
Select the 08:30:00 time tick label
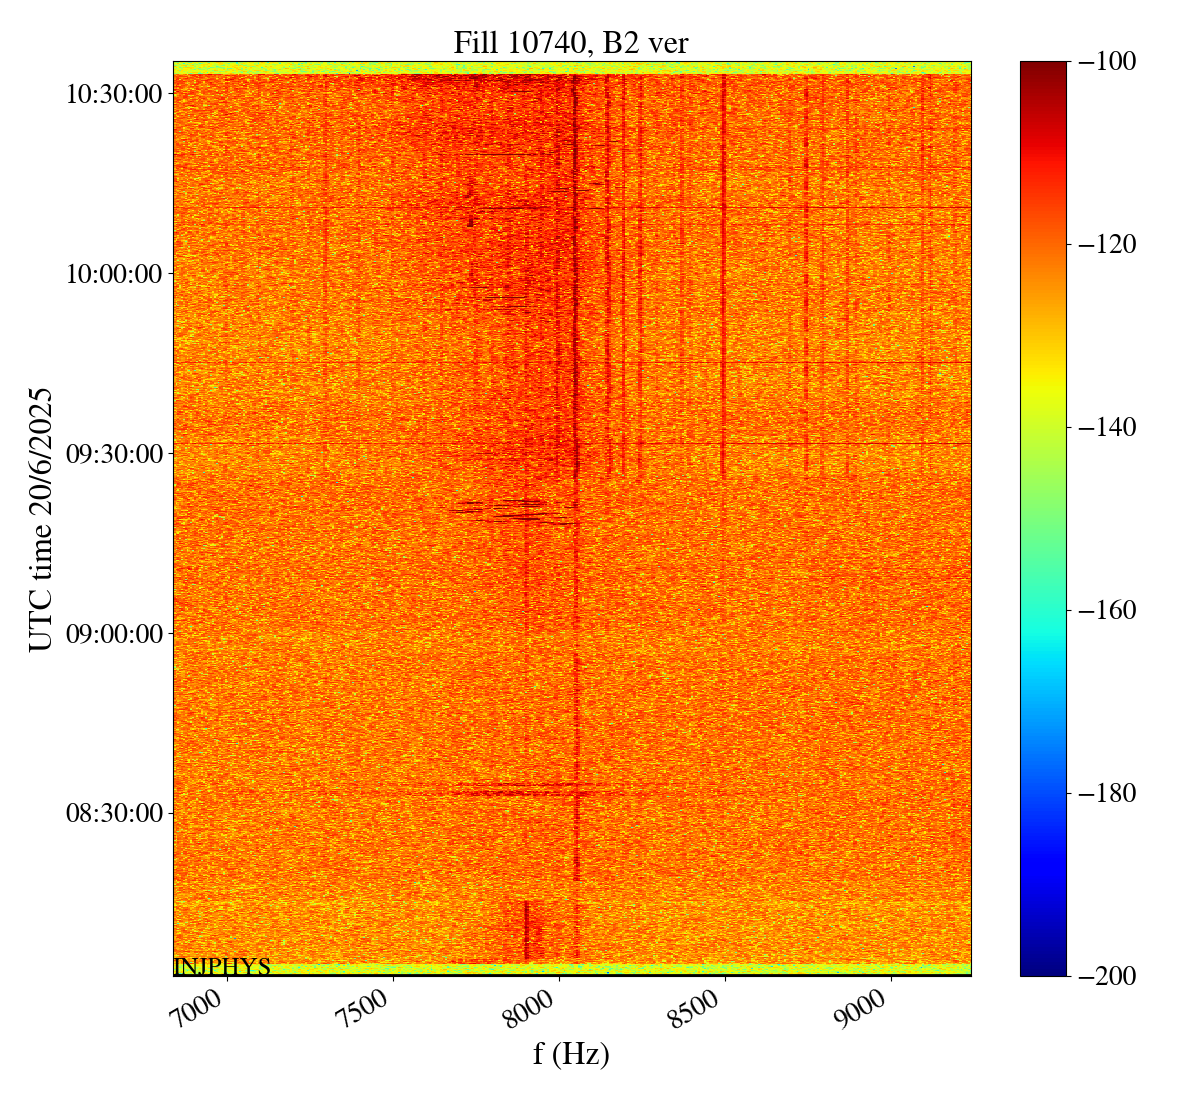click(x=113, y=812)
